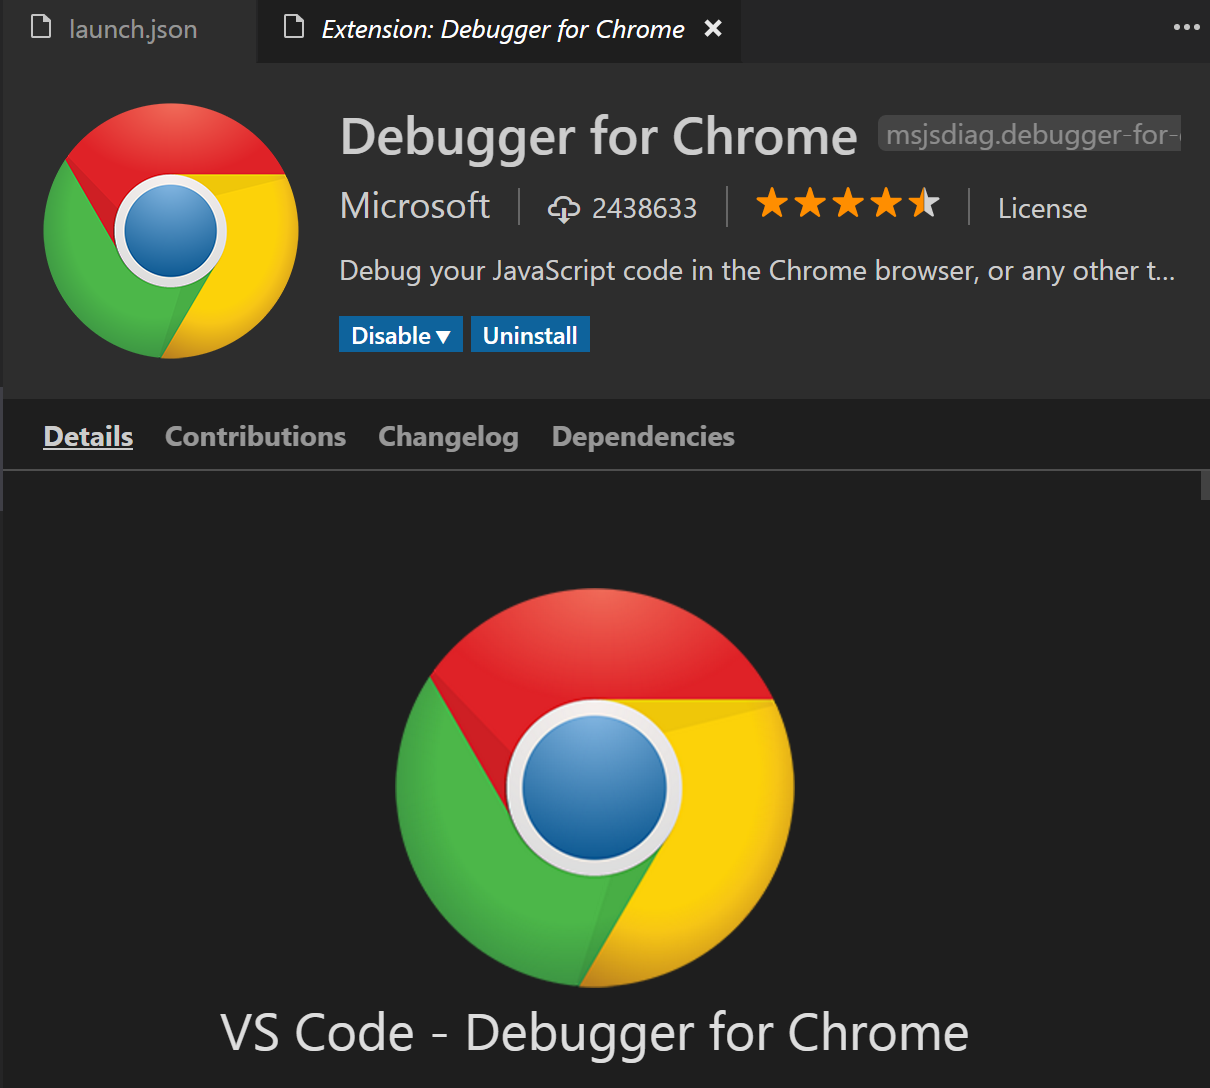Click the msjsdiag.debugger-for extension identifier badge

pos(1030,134)
